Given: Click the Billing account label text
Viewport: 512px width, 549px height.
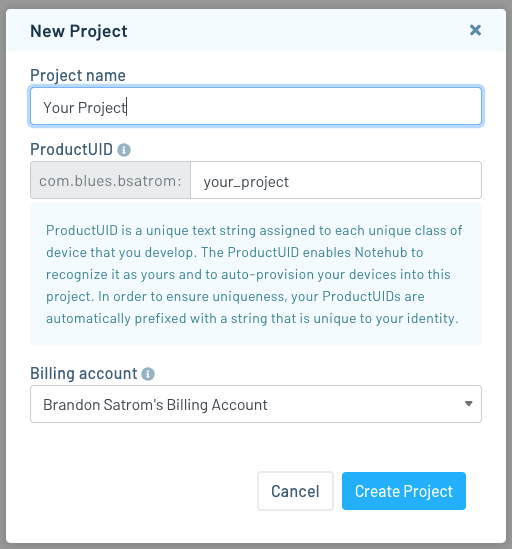Looking at the screenshot, I should click(x=84, y=374).
